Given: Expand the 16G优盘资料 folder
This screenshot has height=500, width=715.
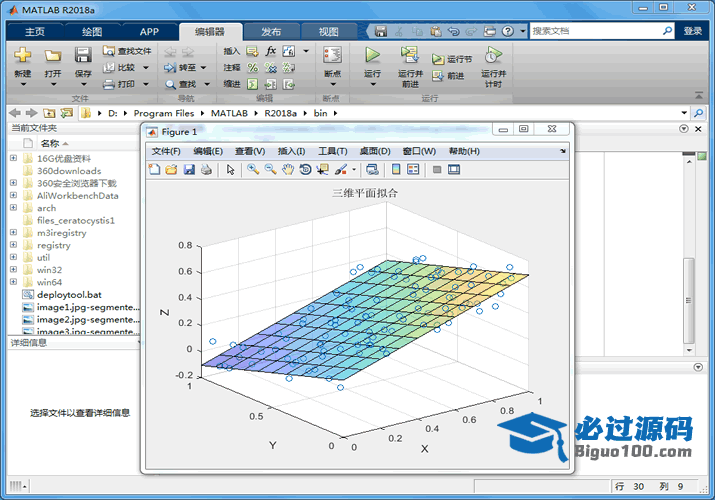Looking at the screenshot, I should [x=13, y=158].
